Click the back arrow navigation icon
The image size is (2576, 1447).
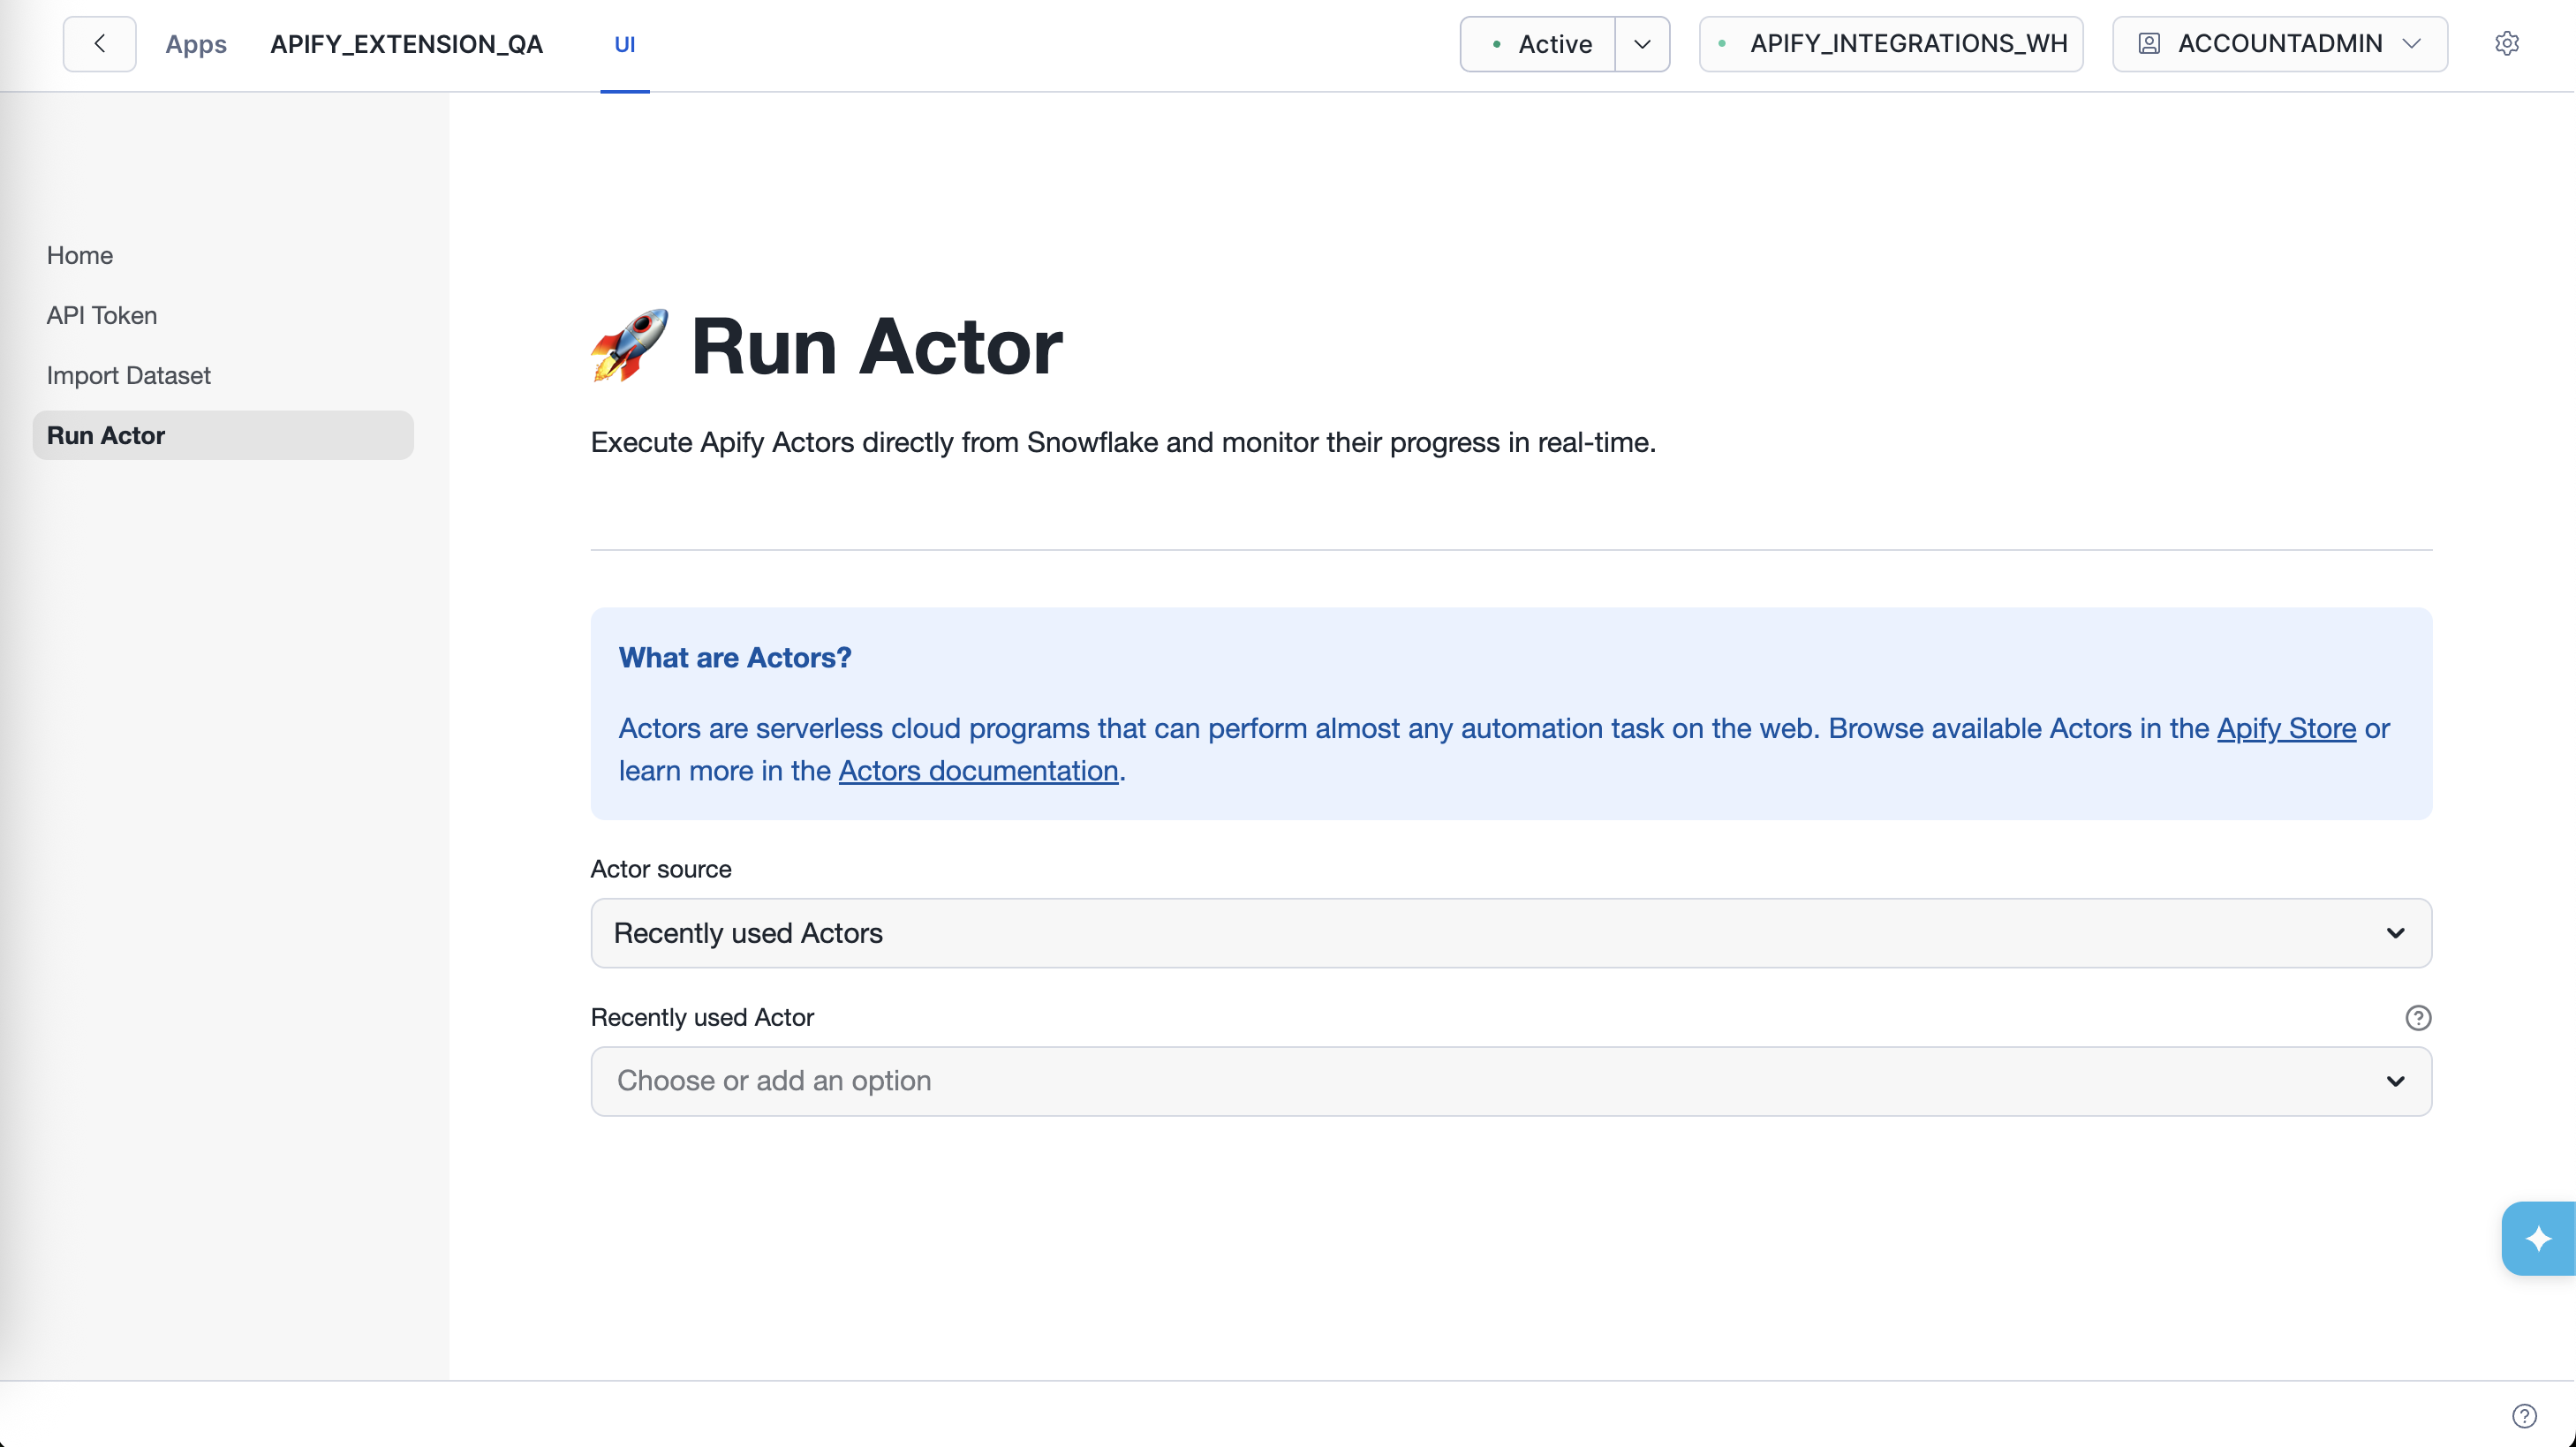(x=98, y=43)
